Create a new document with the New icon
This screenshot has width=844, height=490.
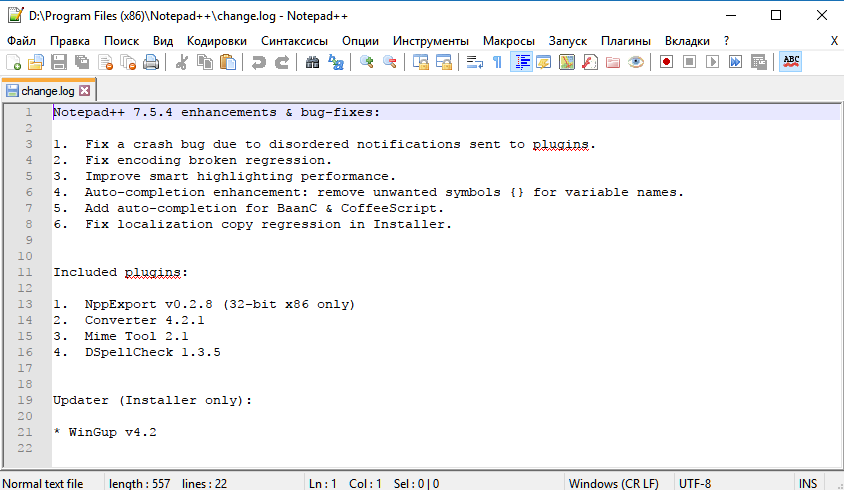click(x=13, y=62)
